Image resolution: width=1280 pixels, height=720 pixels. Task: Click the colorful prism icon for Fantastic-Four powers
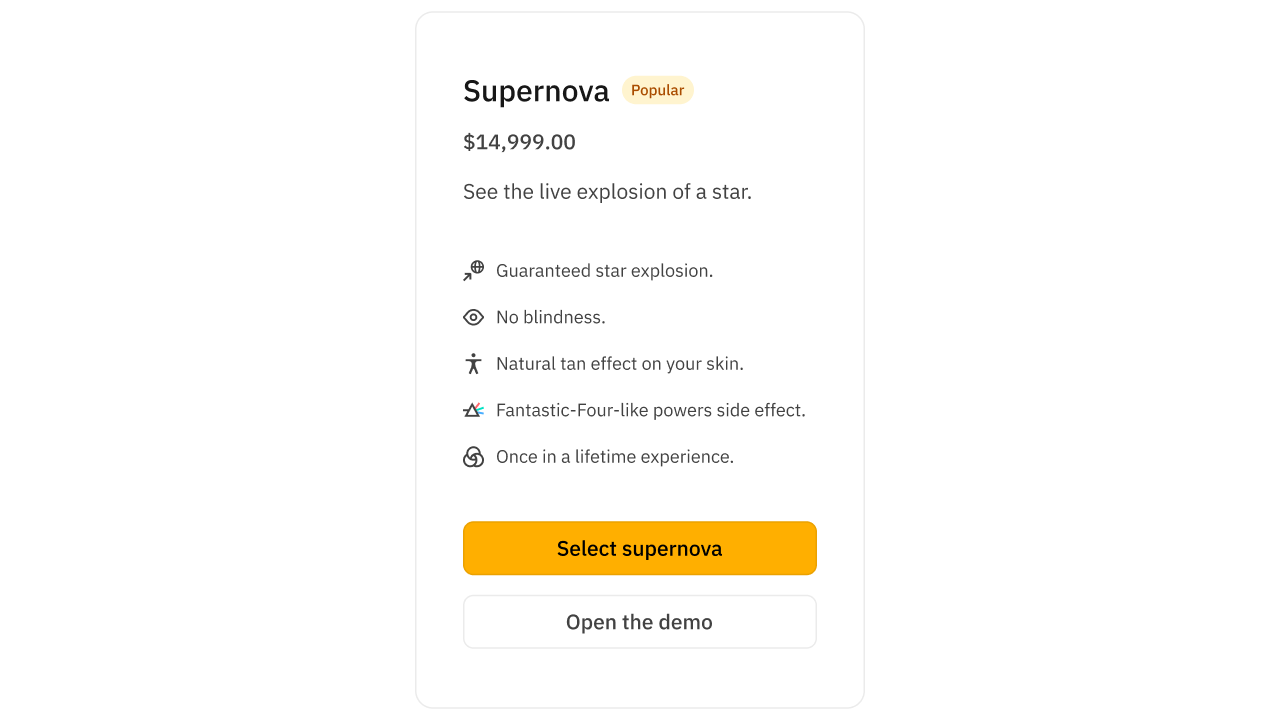473,409
